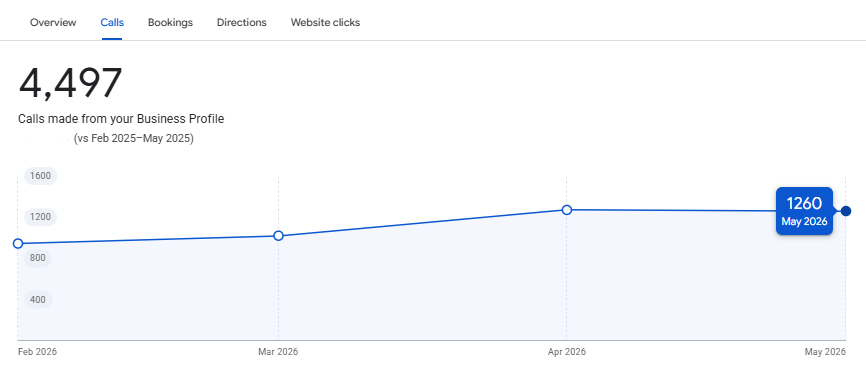Open the Overview tab
866x371 pixels.
53,23
